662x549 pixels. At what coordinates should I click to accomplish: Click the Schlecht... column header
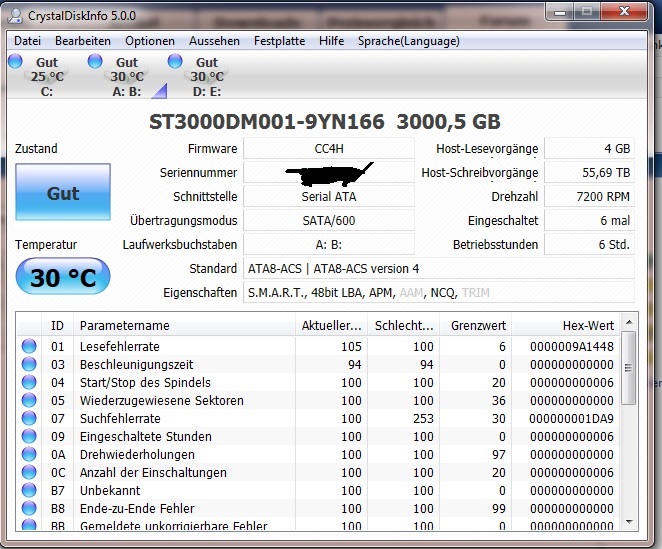(404, 326)
